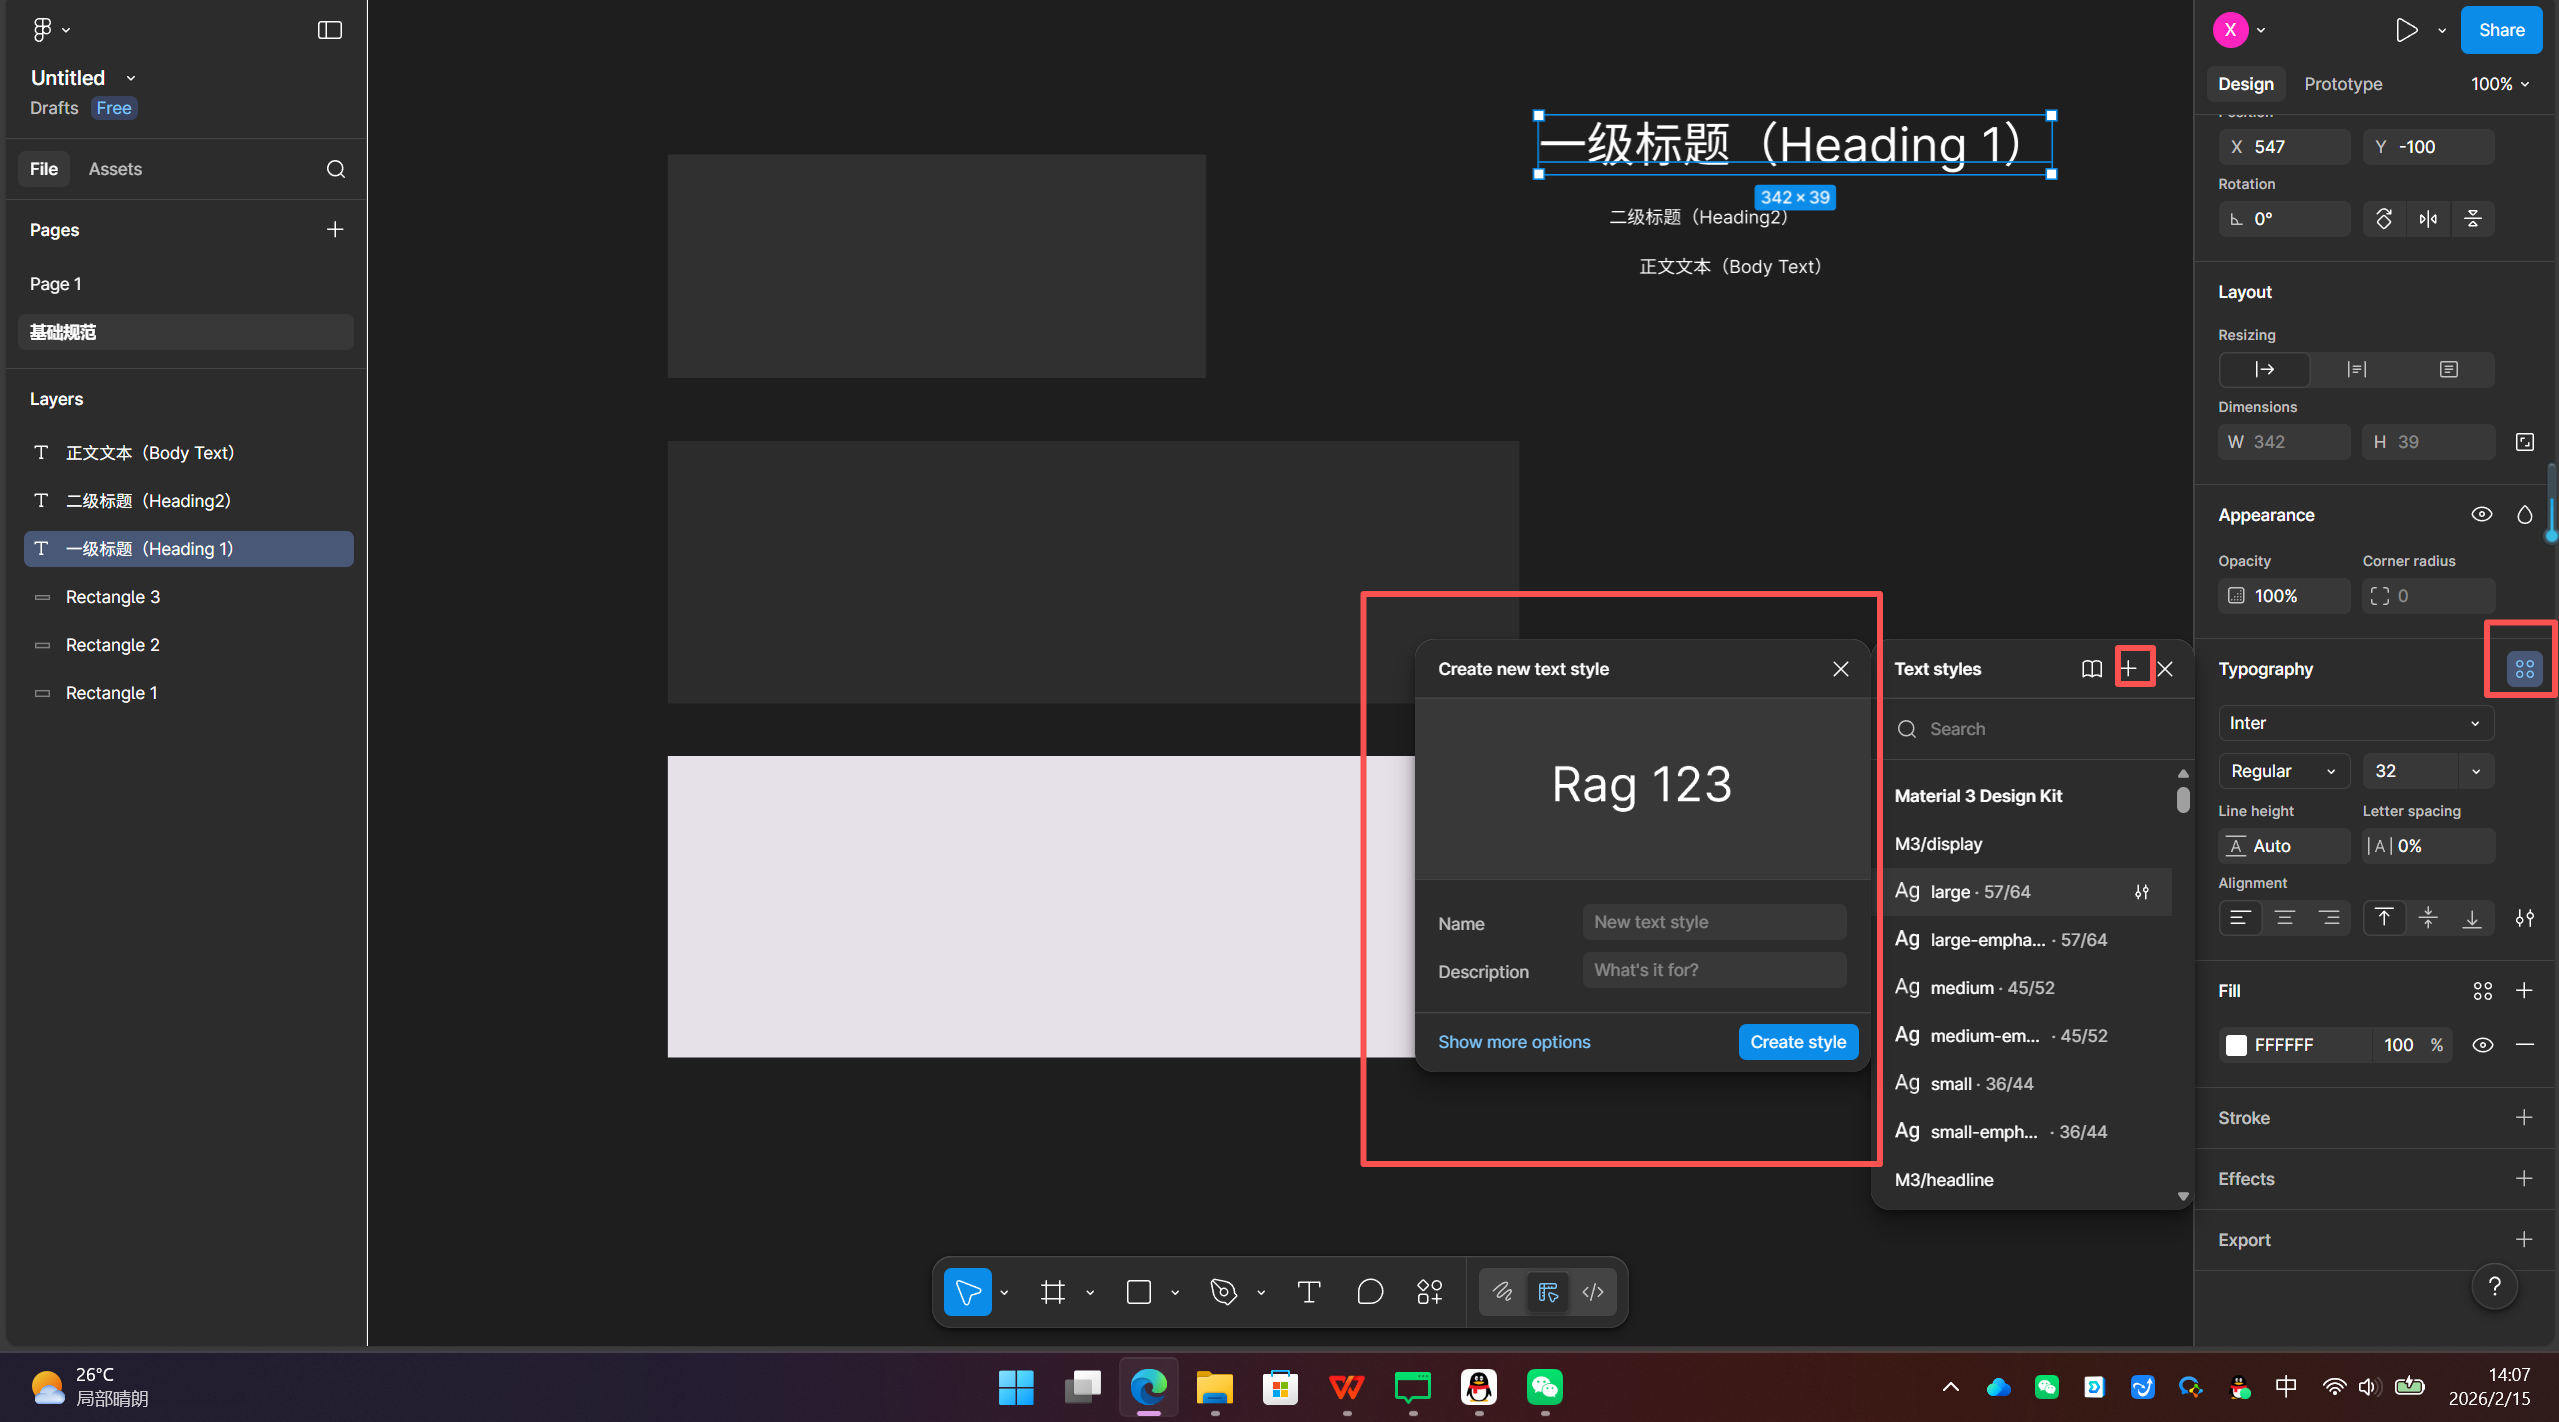This screenshot has height=1422, width=2559.
Task: Open the Actions components tool
Action: (1430, 1292)
